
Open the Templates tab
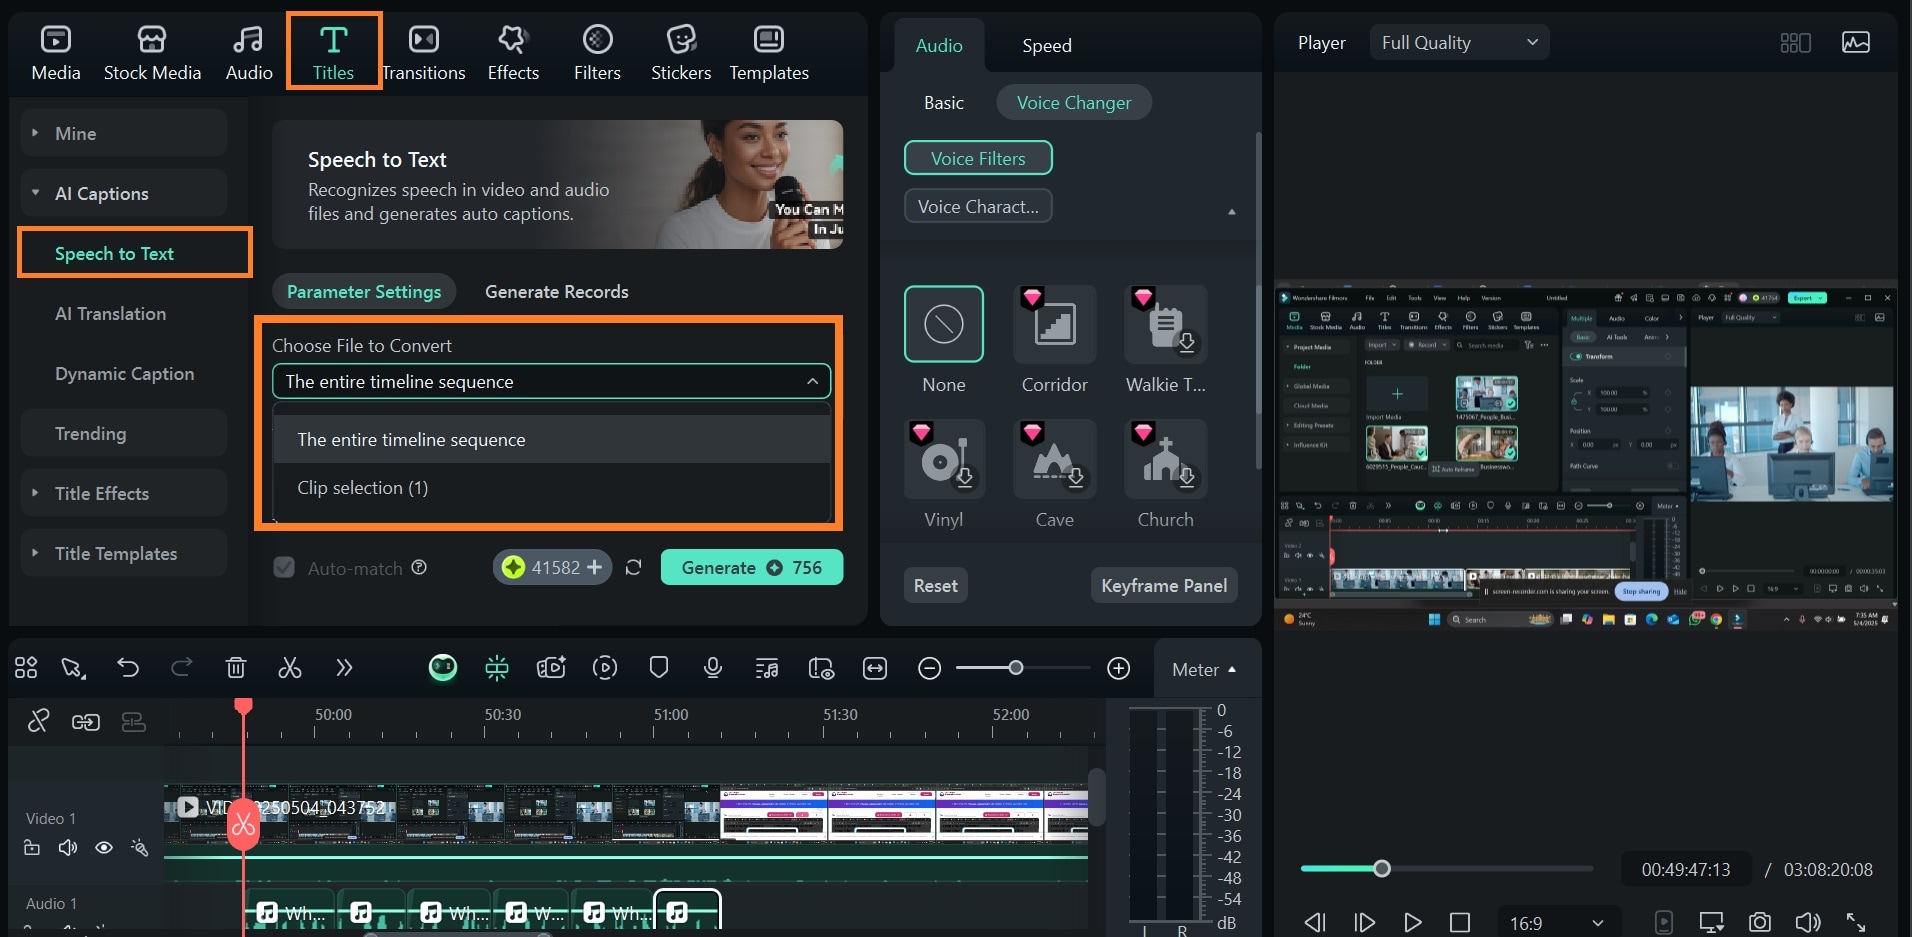(x=769, y=53)
